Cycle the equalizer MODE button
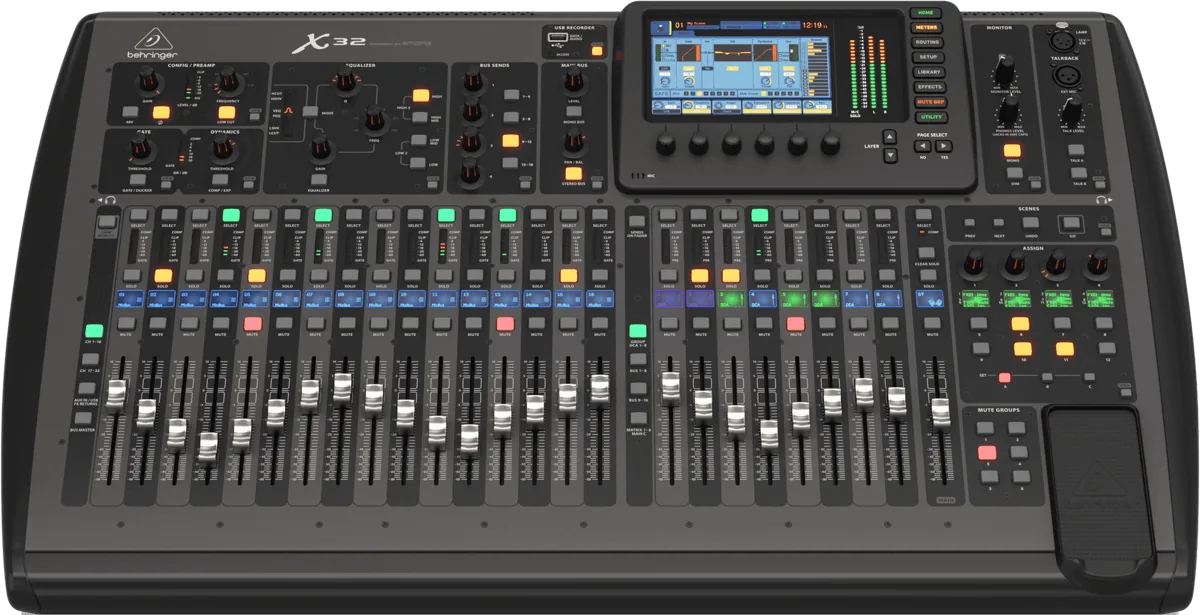The width and height of the screenshot is (1200, 615). click(310, 111)
